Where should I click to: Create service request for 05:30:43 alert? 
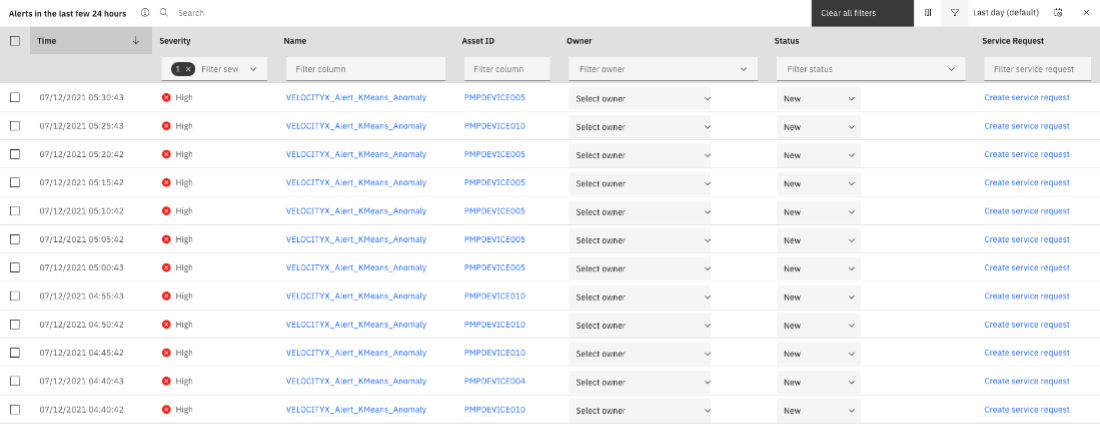[x=1027, y=97]
